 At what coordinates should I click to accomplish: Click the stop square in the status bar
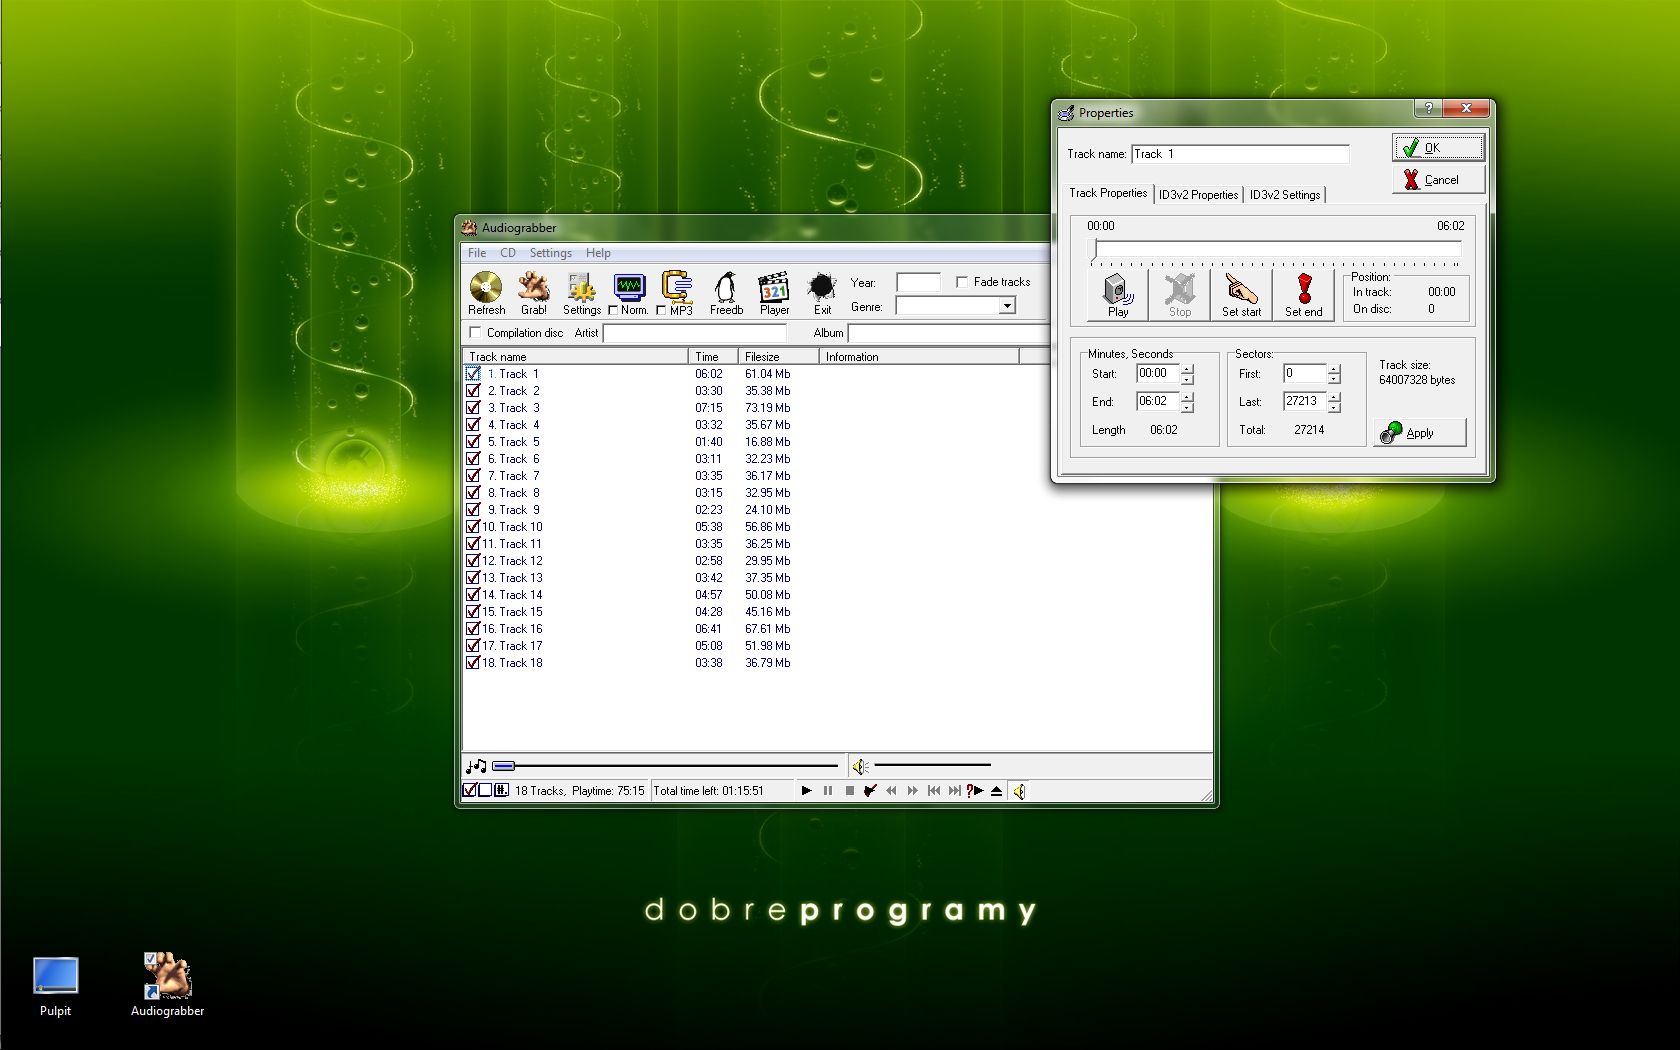[x=849, y=791]
